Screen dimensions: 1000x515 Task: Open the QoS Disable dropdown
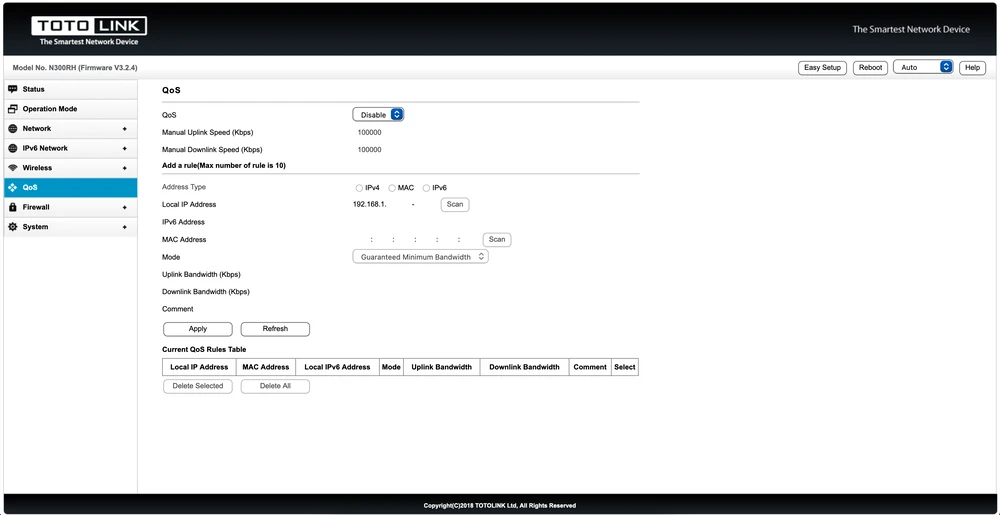coord(378,115)
